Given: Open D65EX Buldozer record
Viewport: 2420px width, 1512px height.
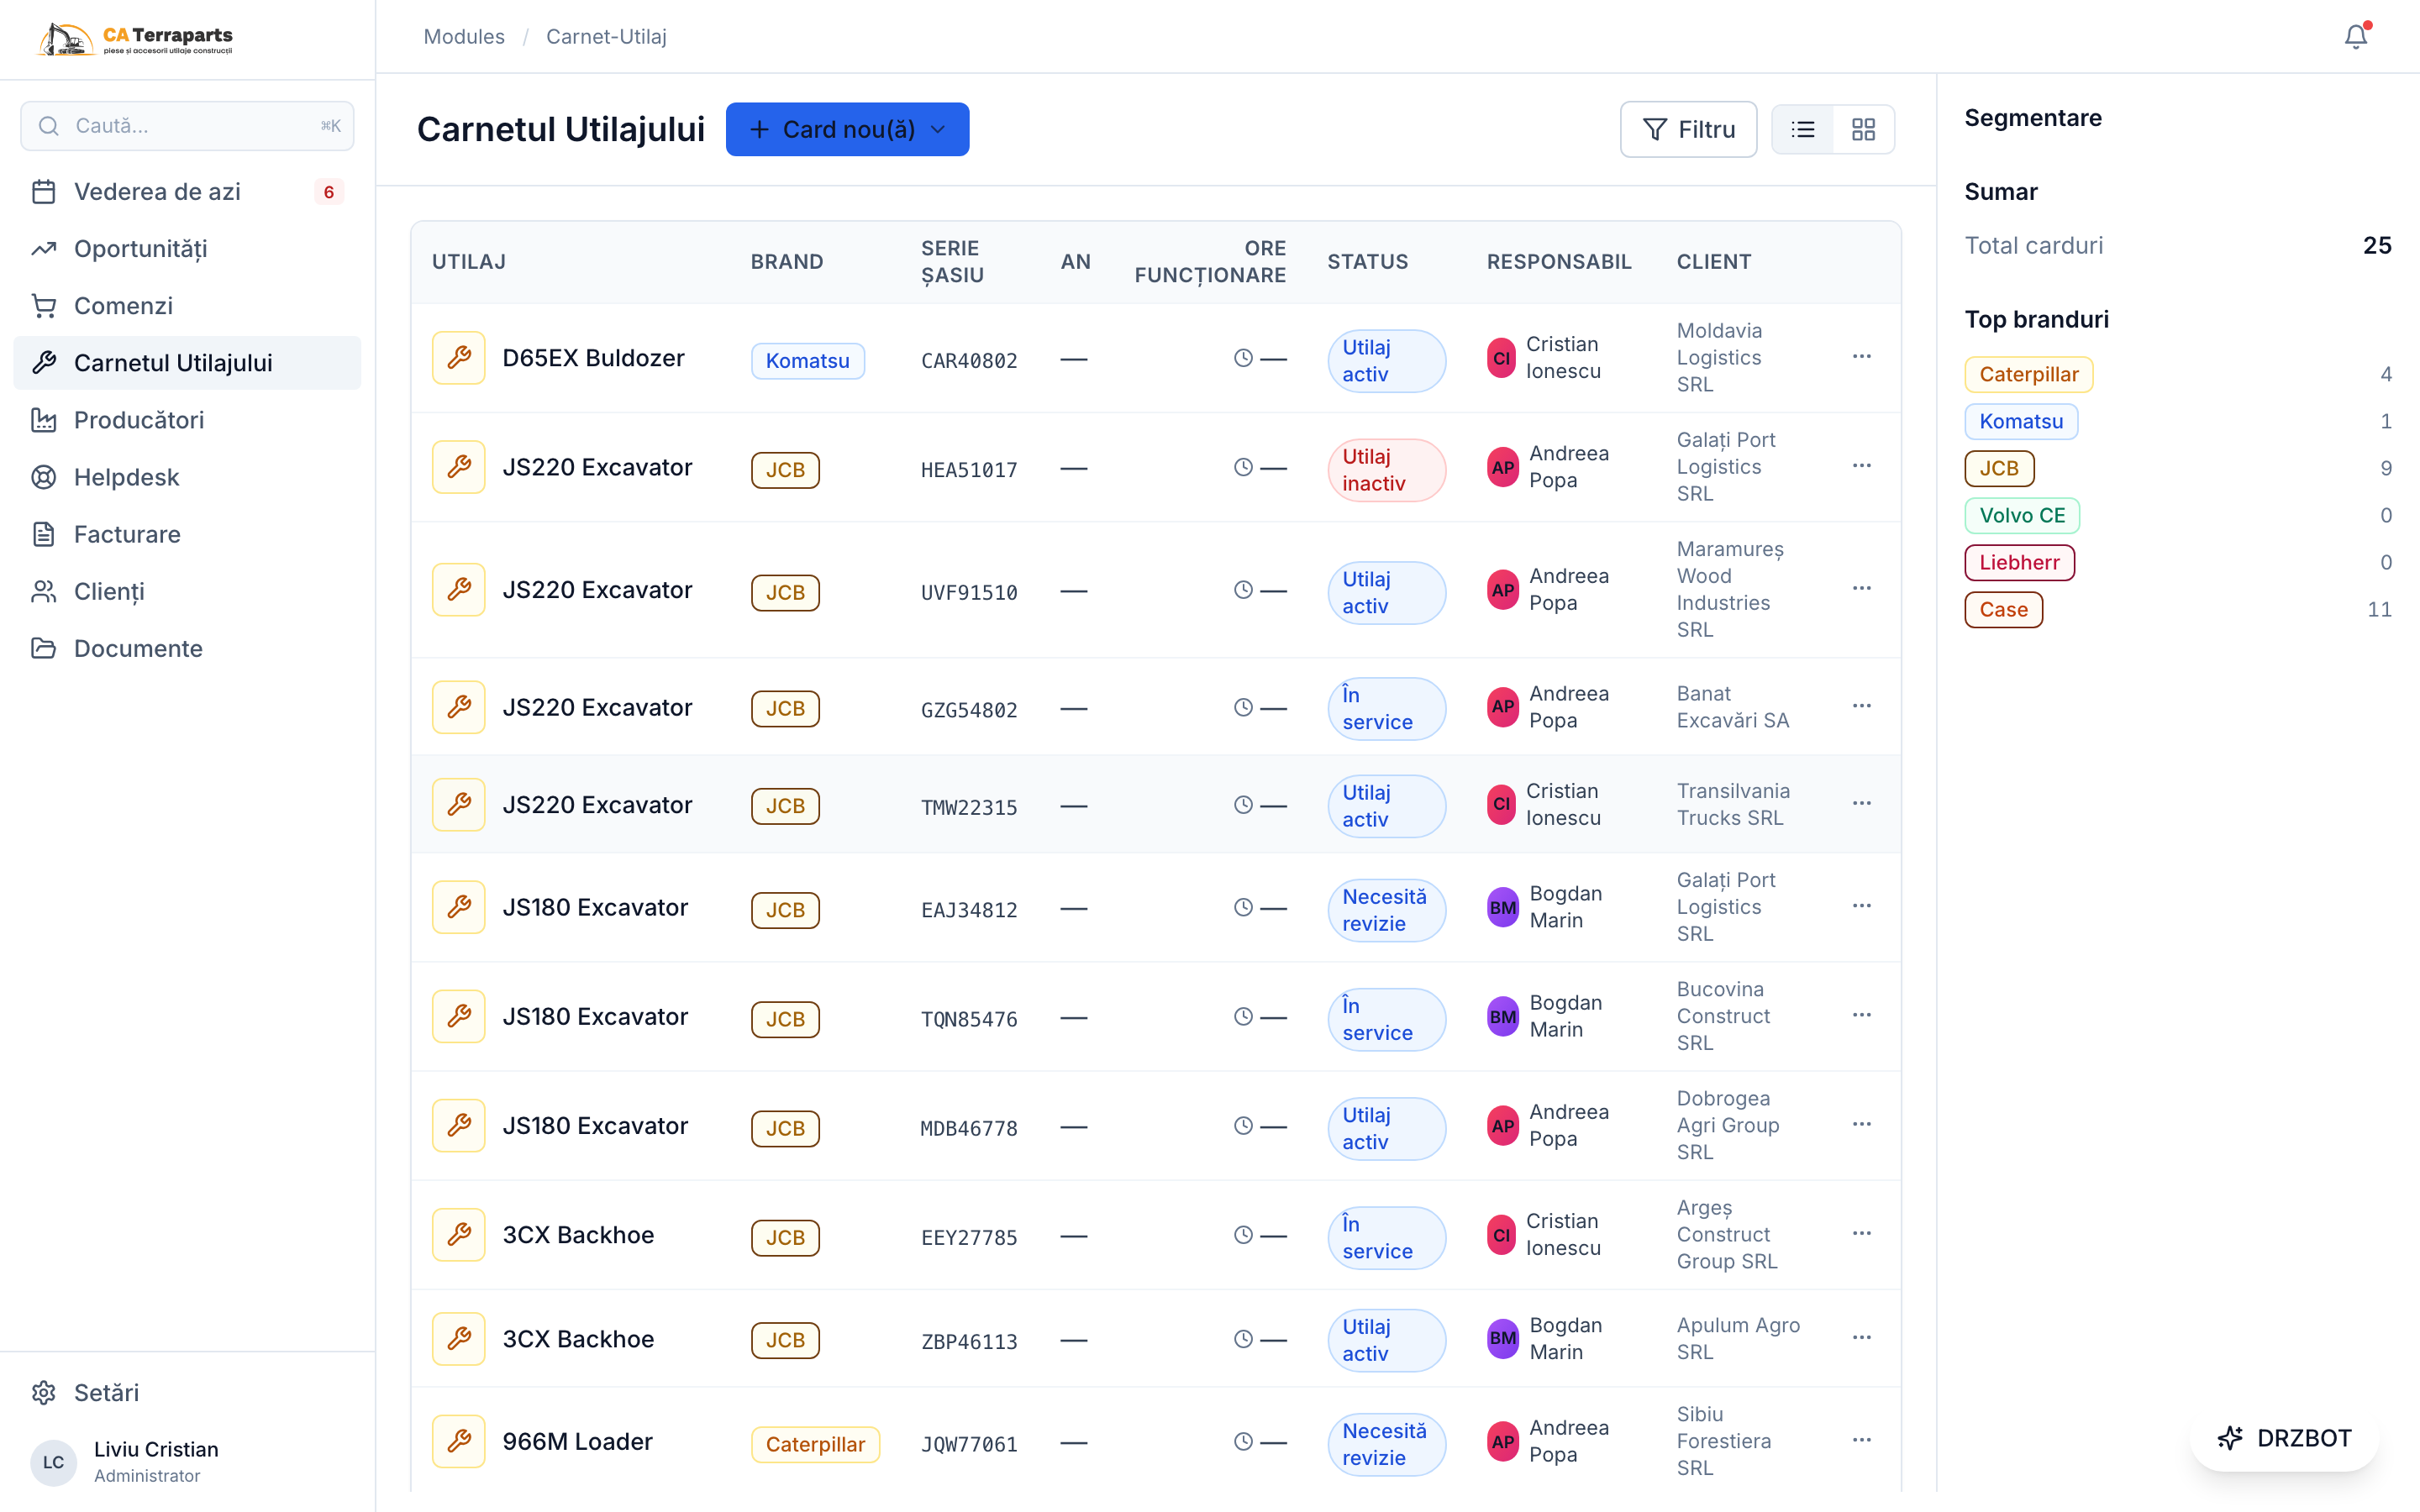Looking at the screenshot, I should pyautogui.click(x=593, y=358).
